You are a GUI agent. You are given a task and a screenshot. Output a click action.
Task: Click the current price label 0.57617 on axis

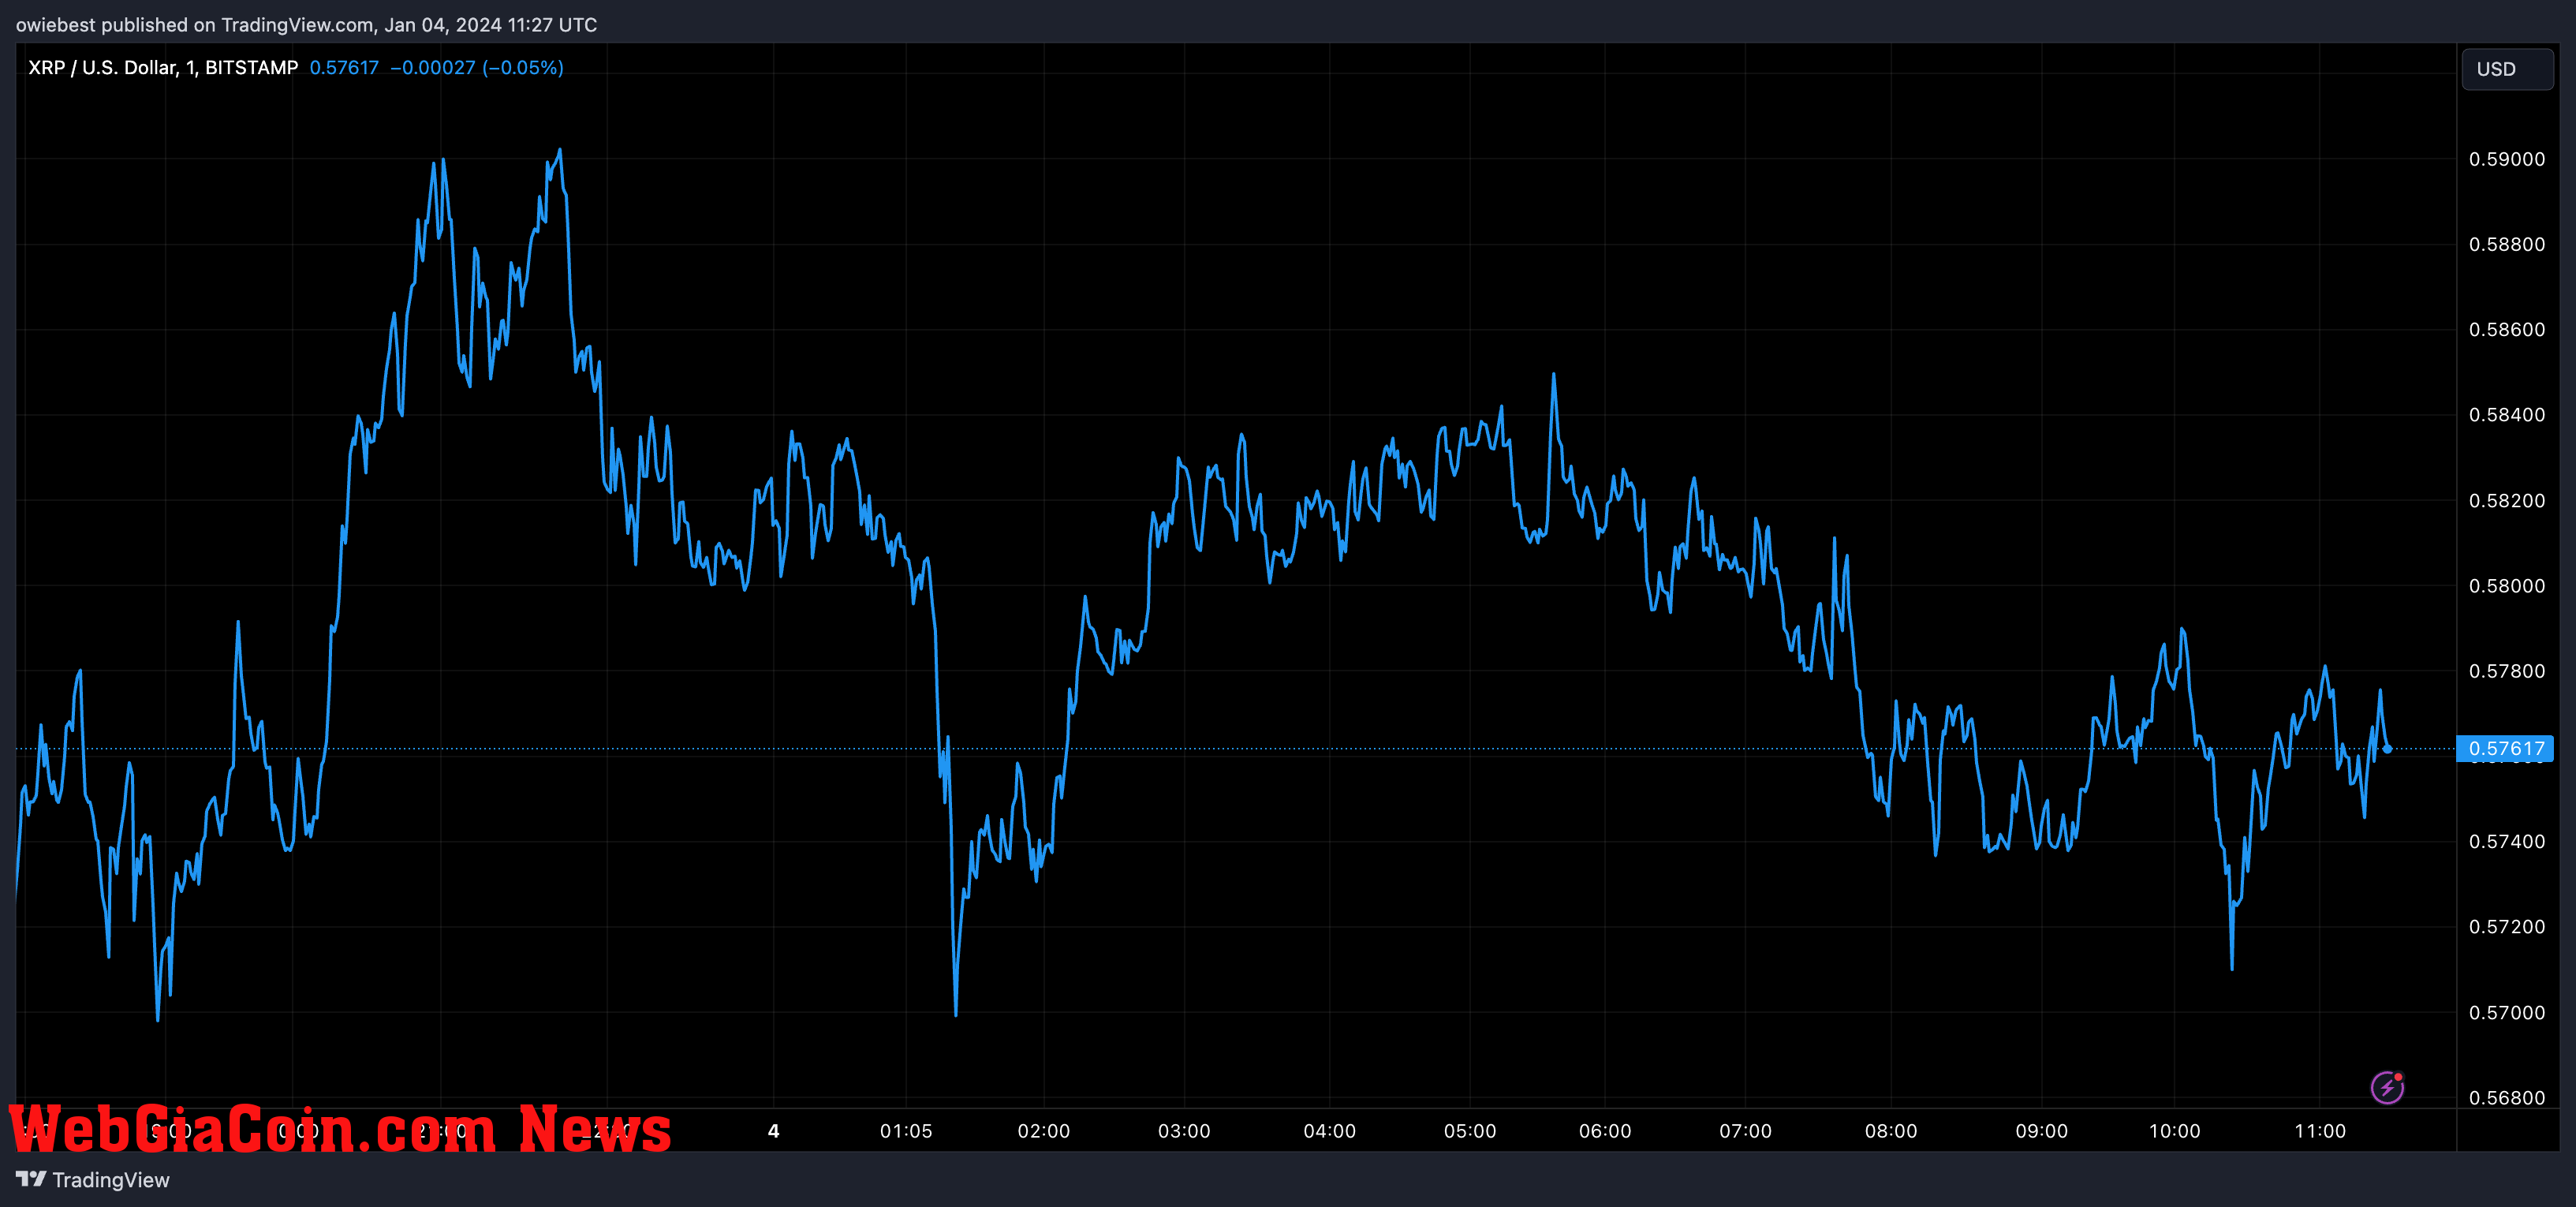pyautogui.click(x=2505, y=748)
